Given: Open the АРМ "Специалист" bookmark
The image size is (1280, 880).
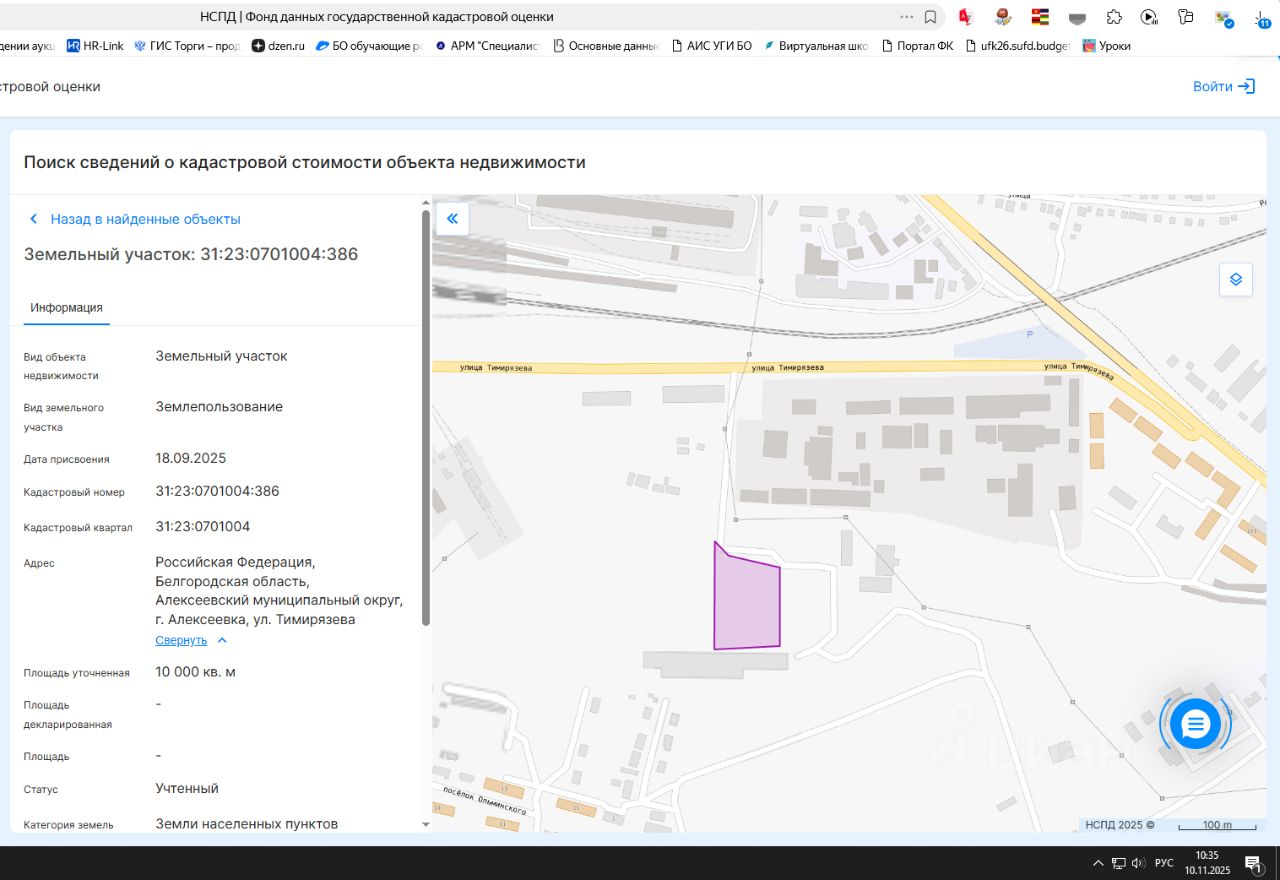Looking at the screenshot, I should [x=488, y=46].
